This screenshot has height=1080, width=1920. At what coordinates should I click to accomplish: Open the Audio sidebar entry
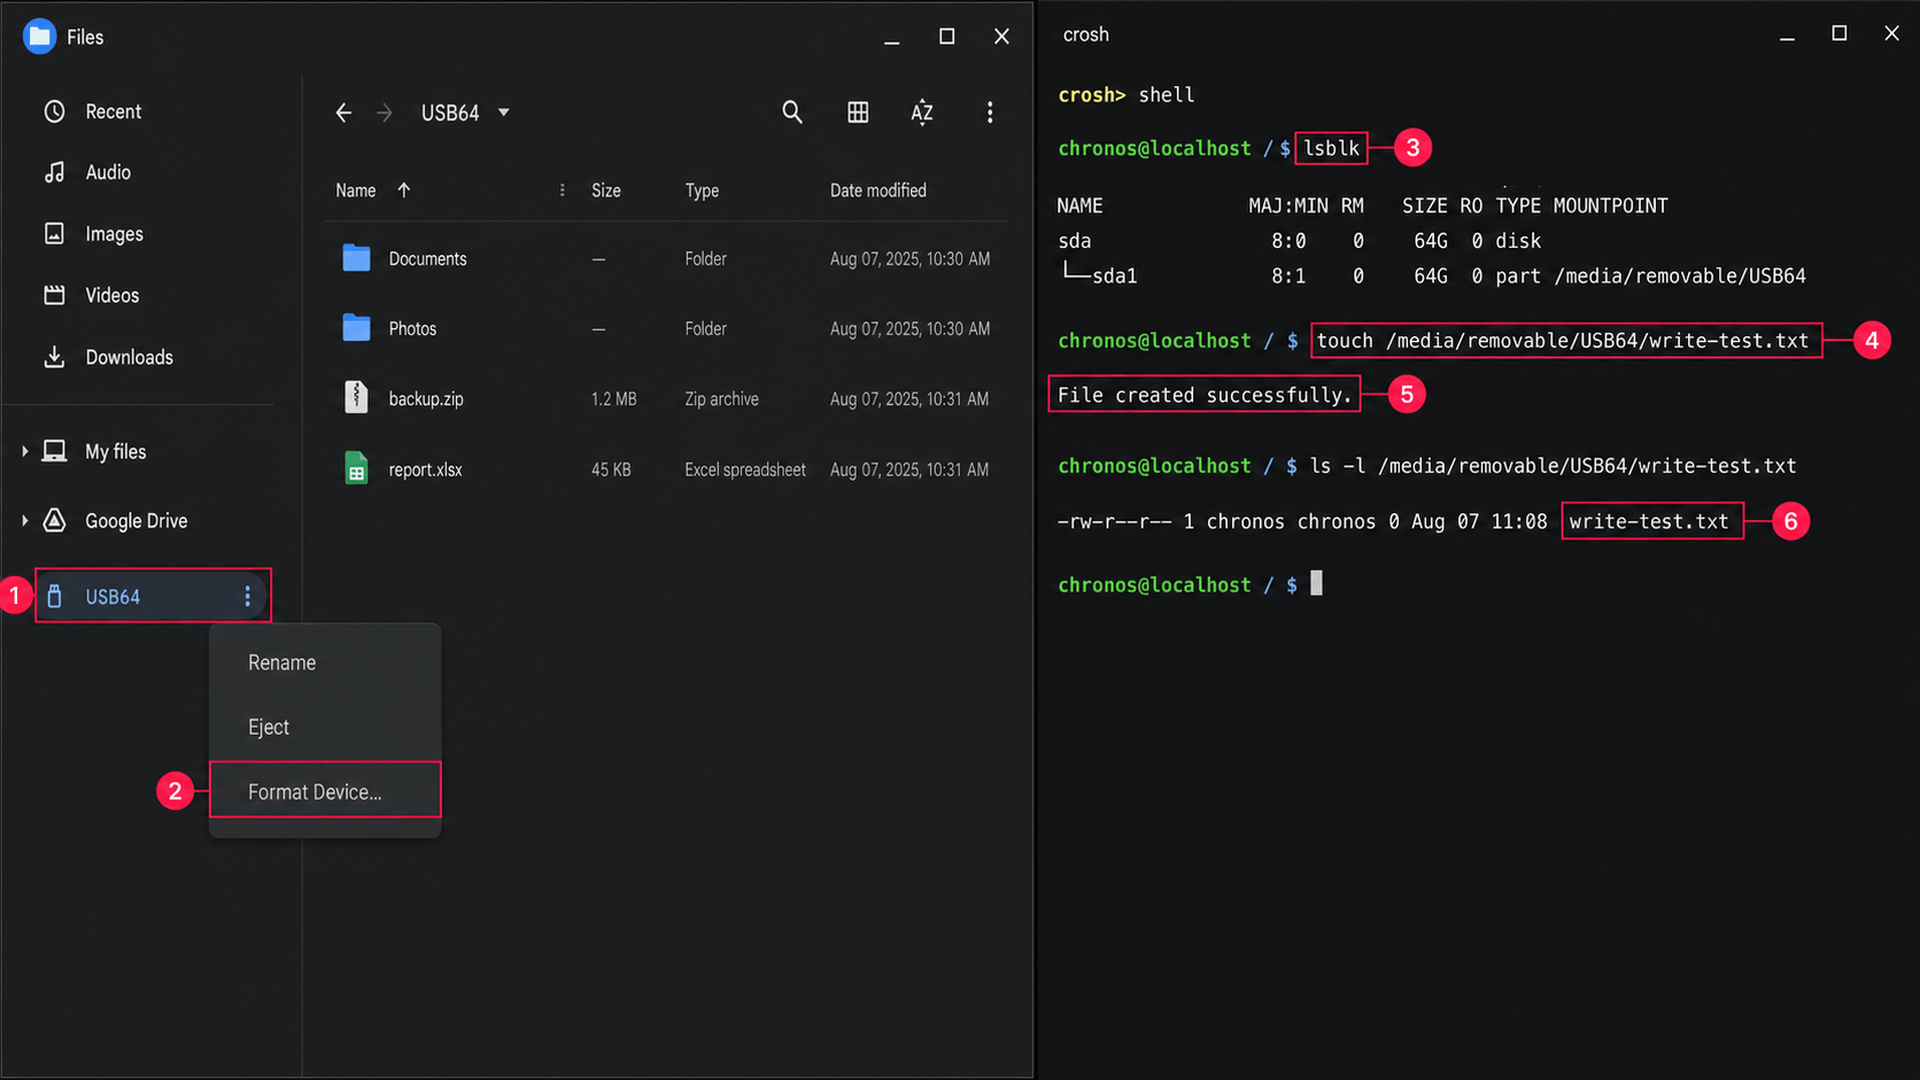(108, 172)
